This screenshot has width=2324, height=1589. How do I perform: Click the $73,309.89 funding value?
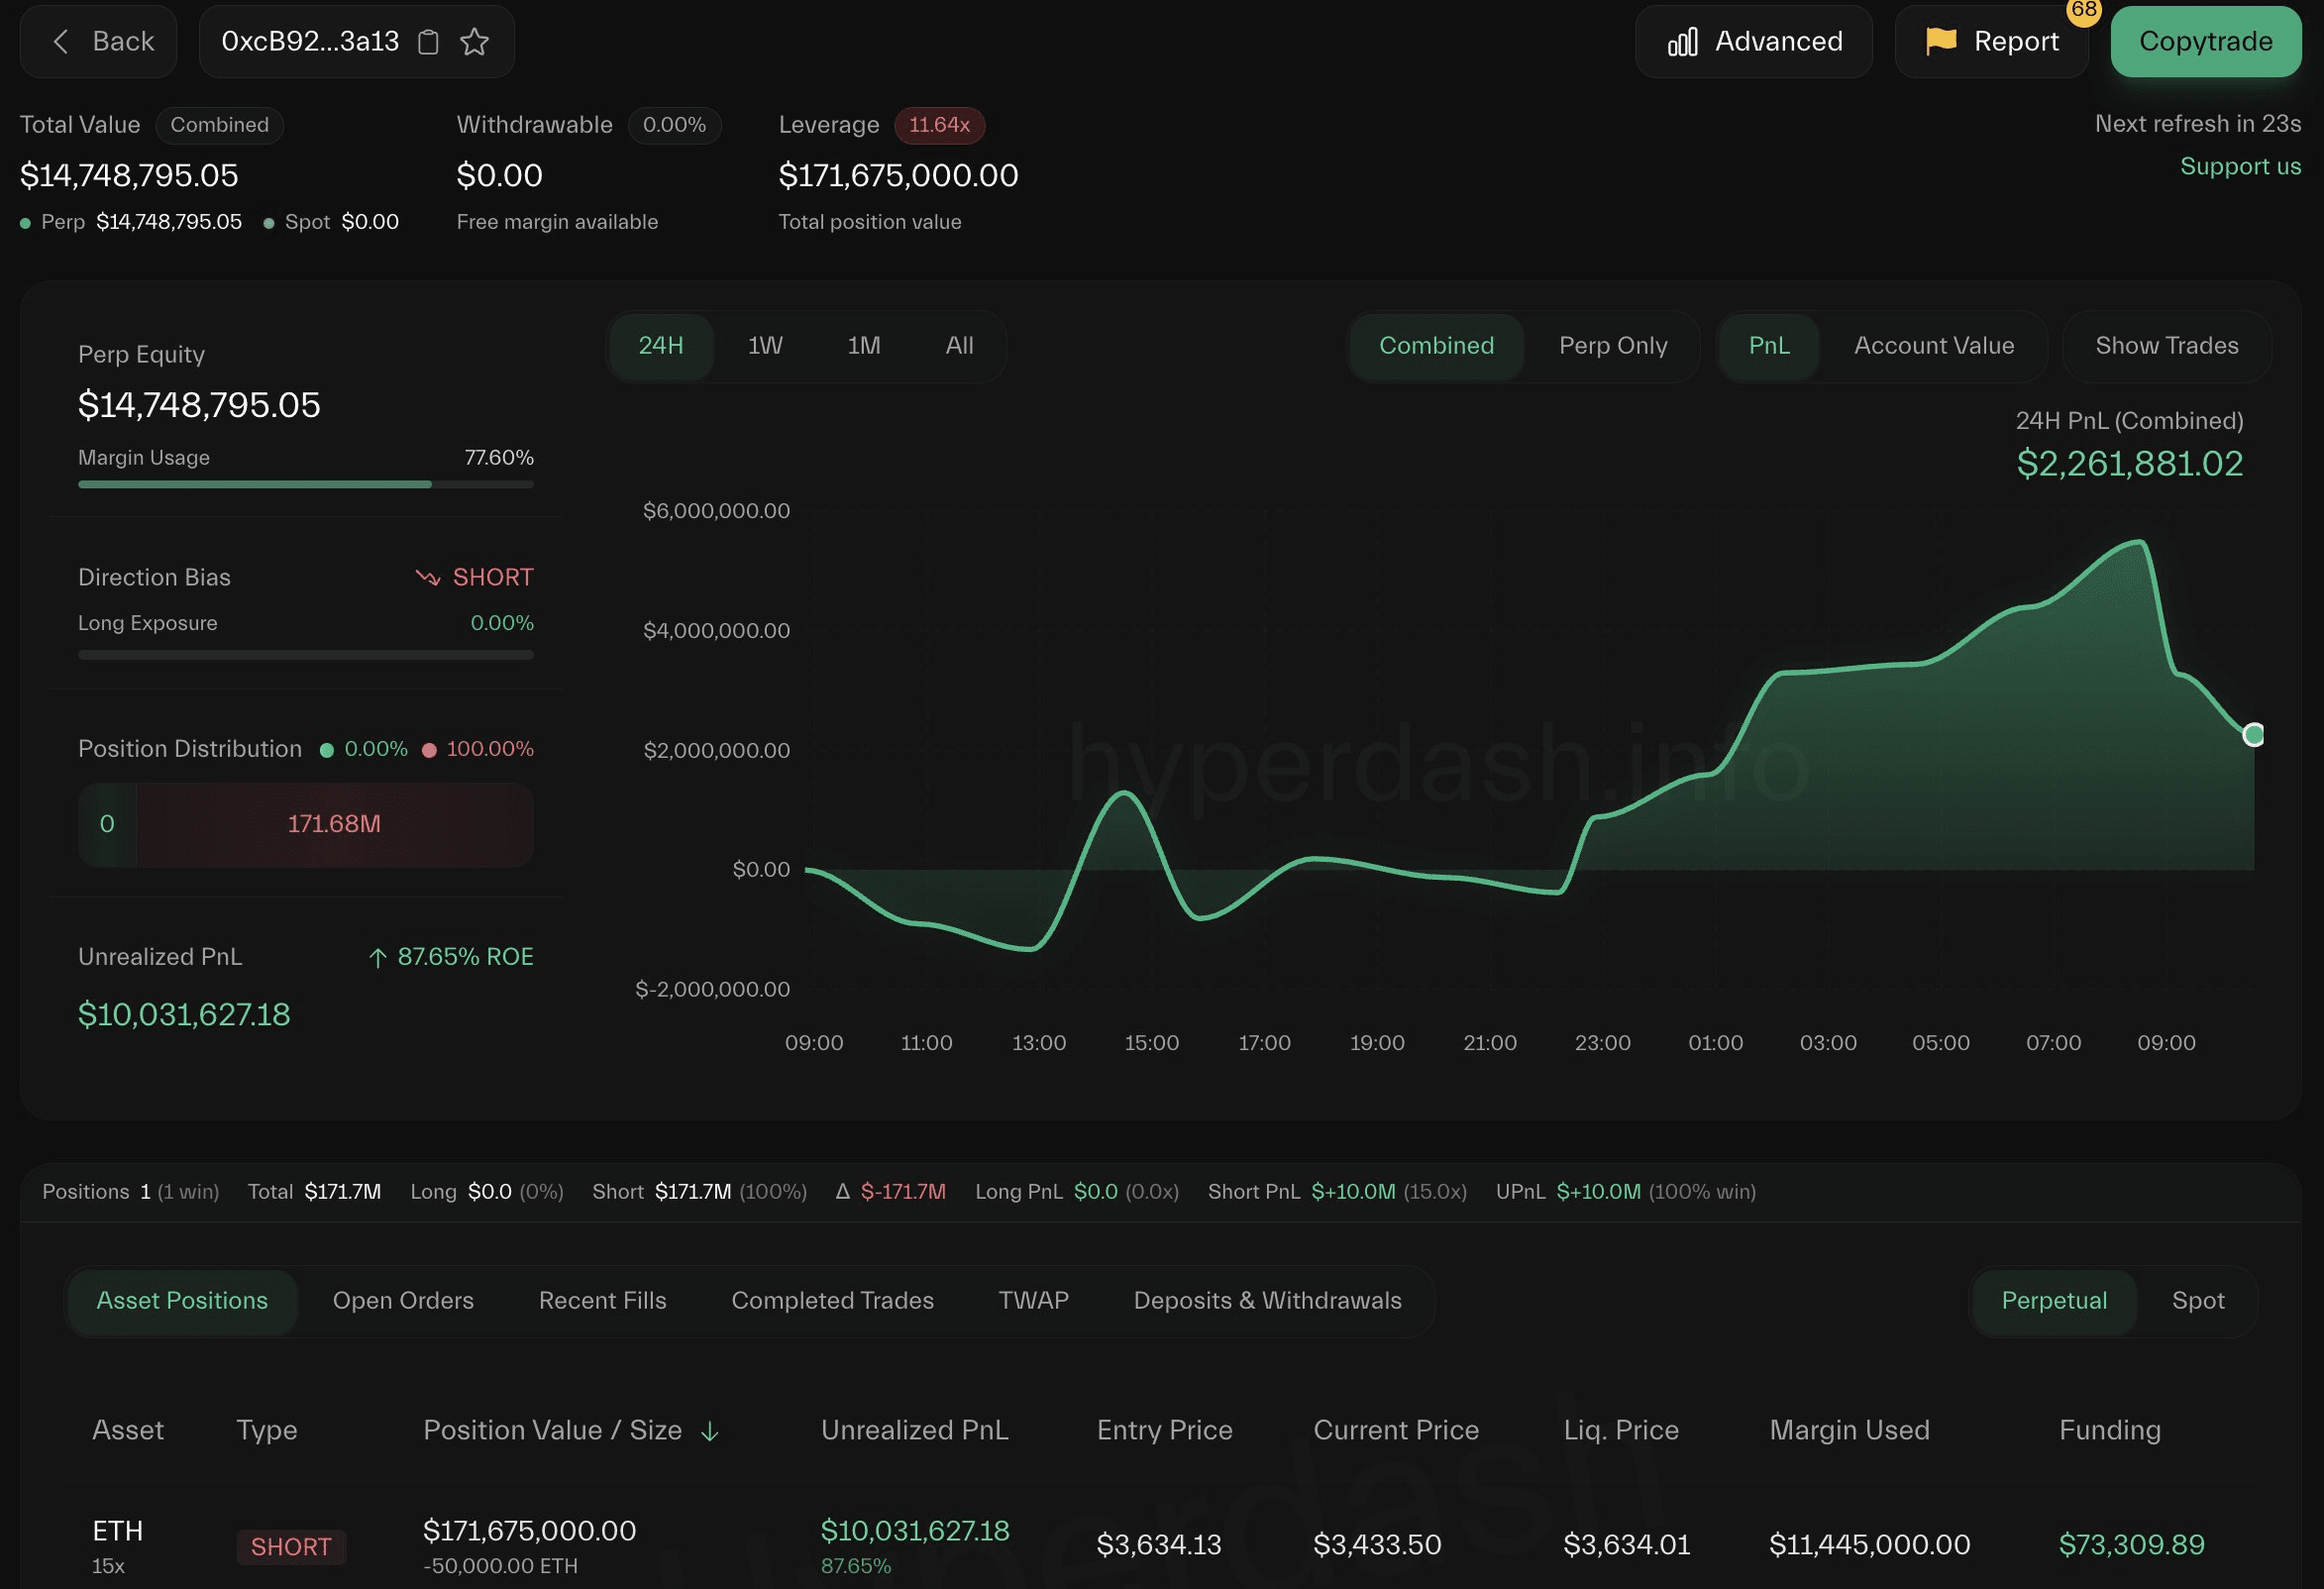pos(2131,1546)
